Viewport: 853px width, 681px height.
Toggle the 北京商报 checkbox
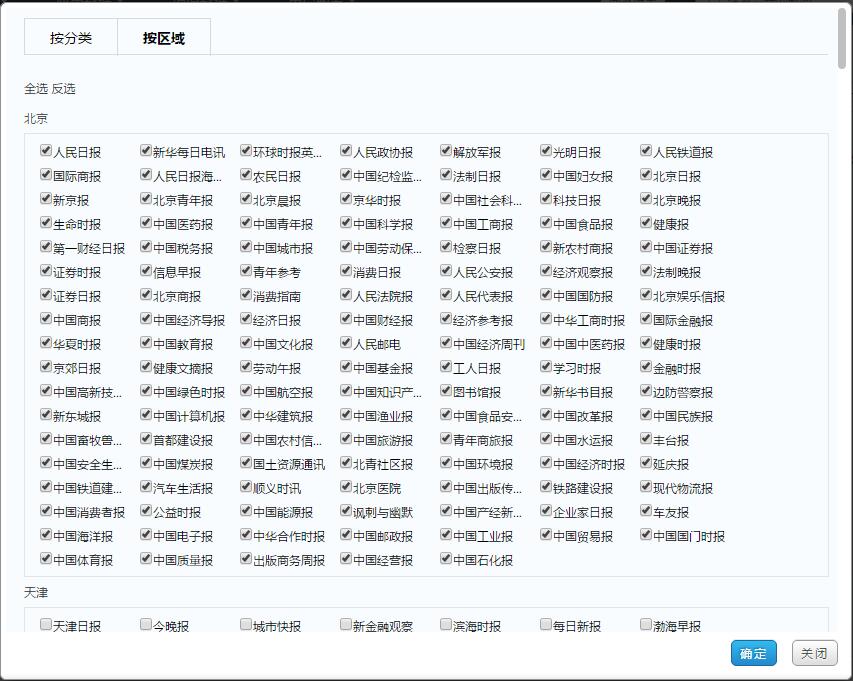click(x=146, y=294)
